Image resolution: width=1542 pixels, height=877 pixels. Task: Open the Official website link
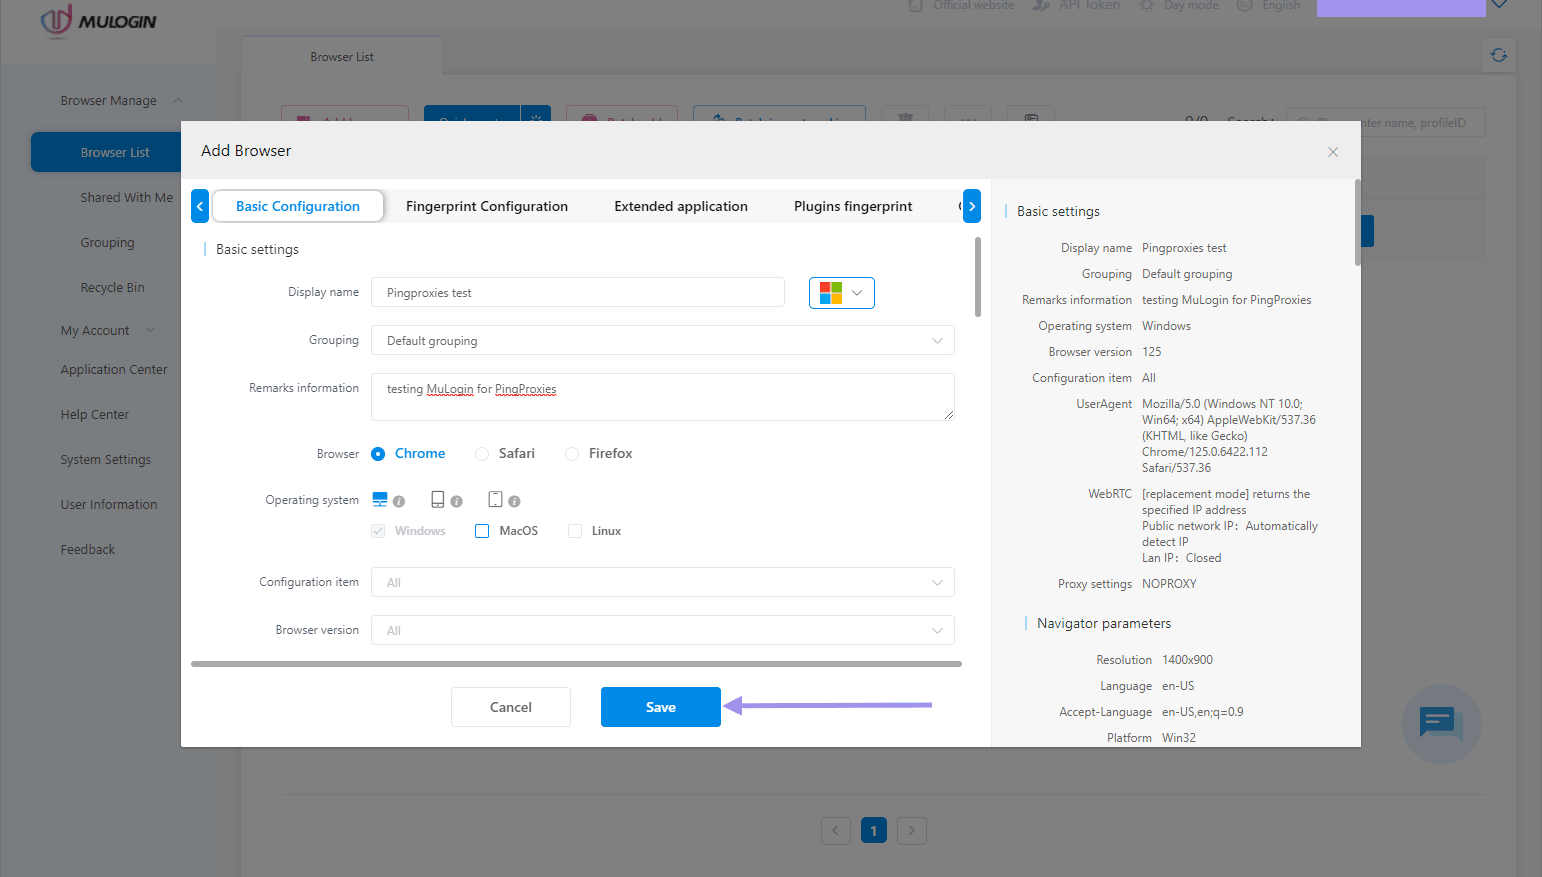(961, 5)
